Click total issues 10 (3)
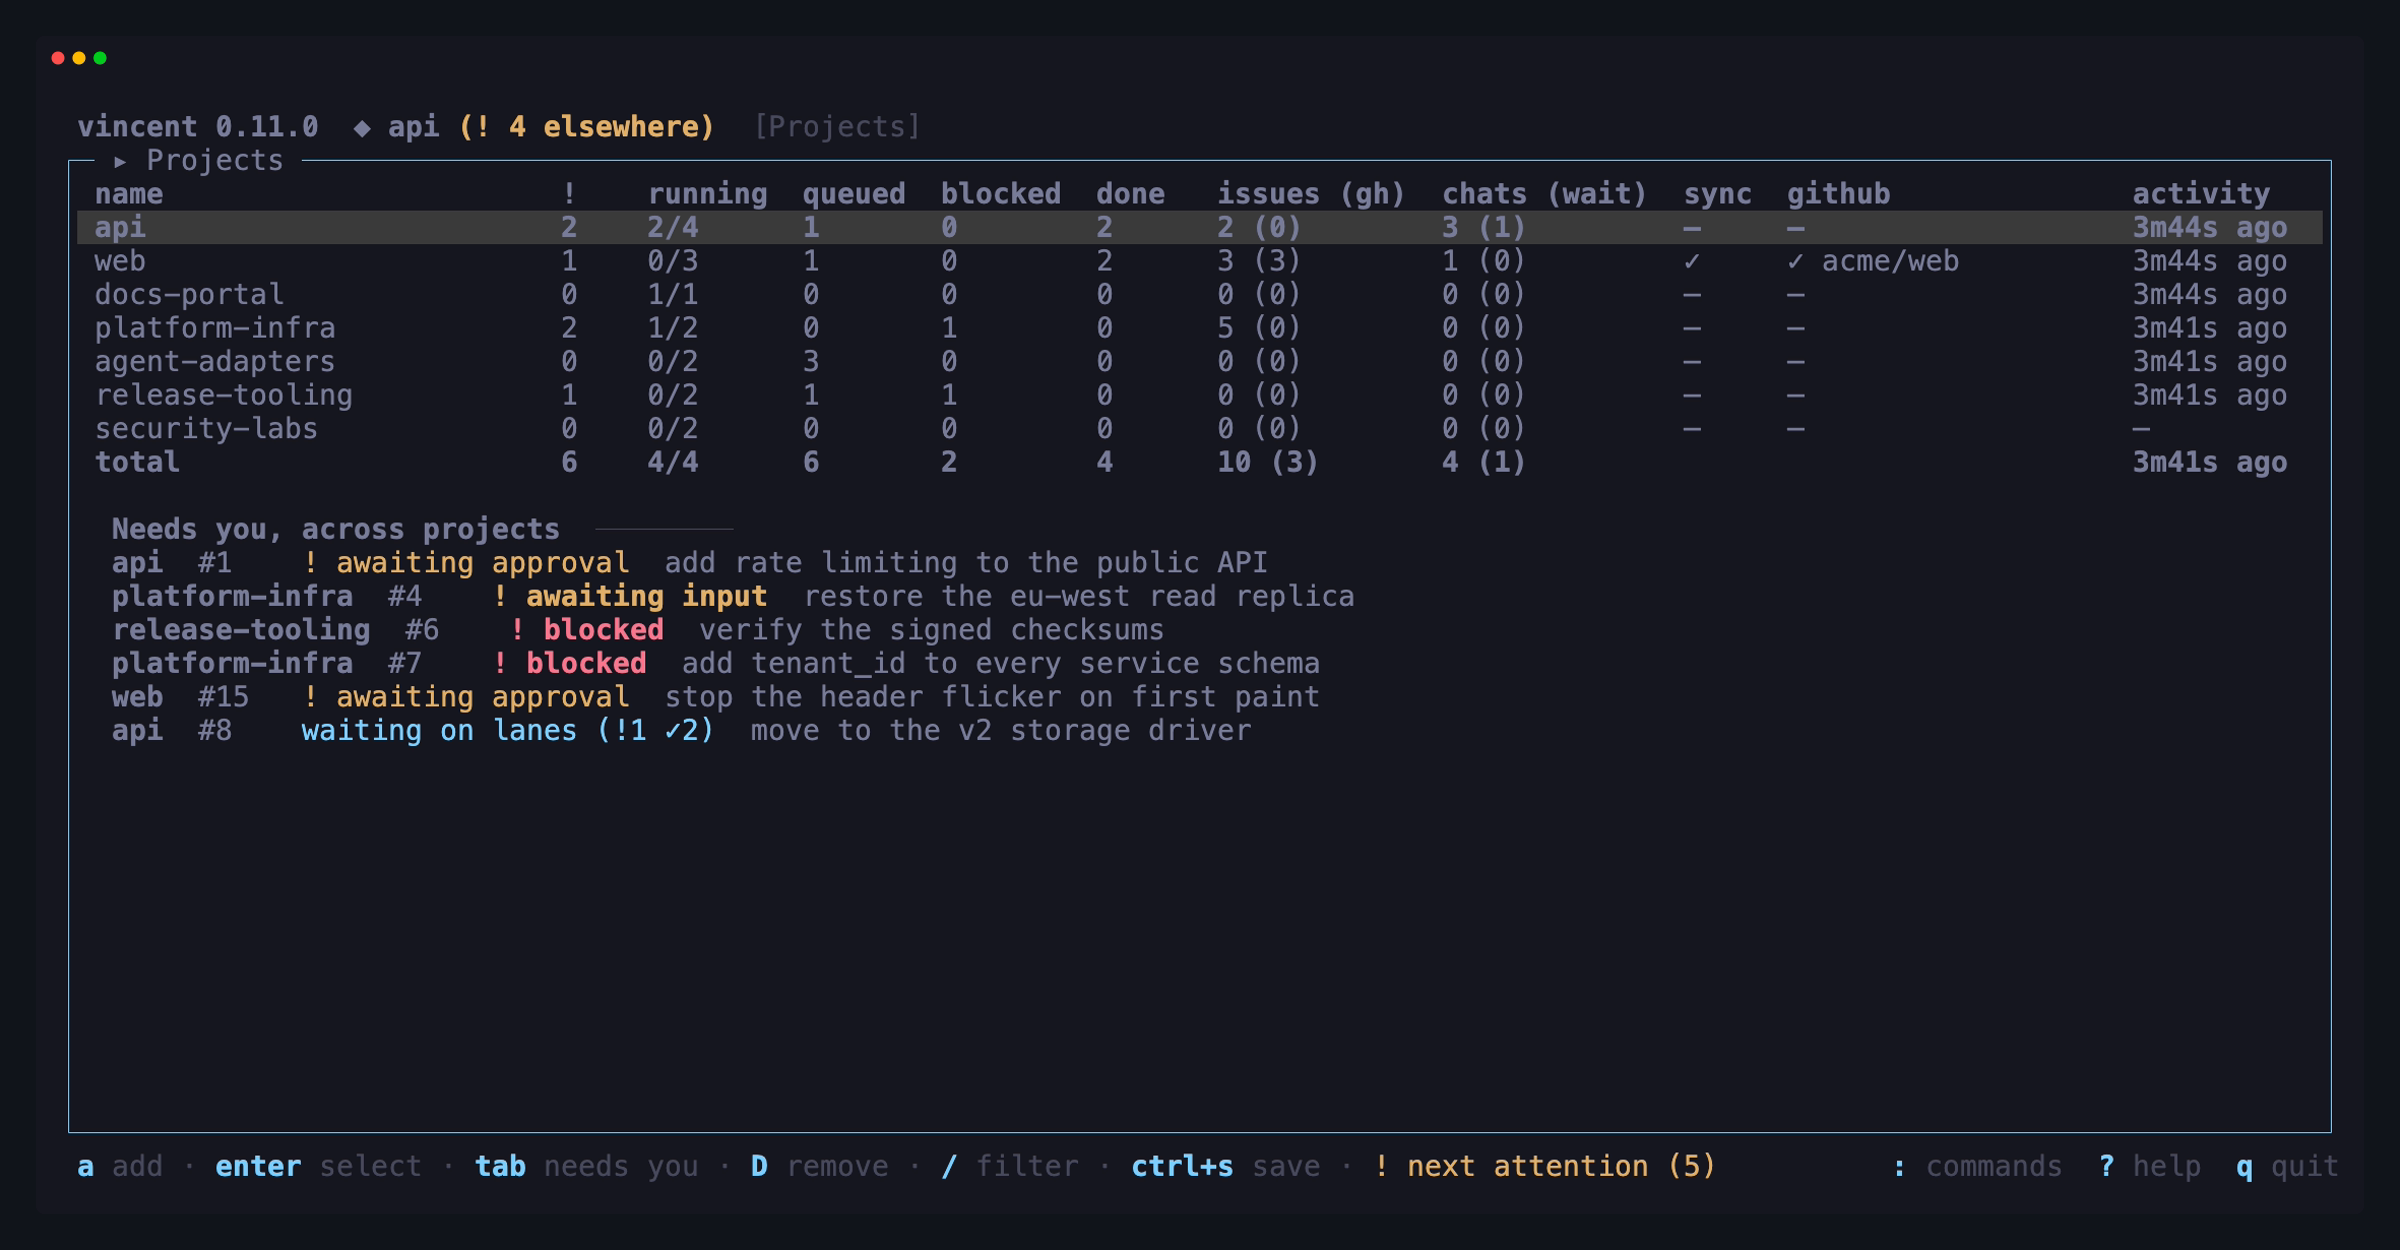The width and height of the screenshot is (2400, 1250). pos(1268,462)
